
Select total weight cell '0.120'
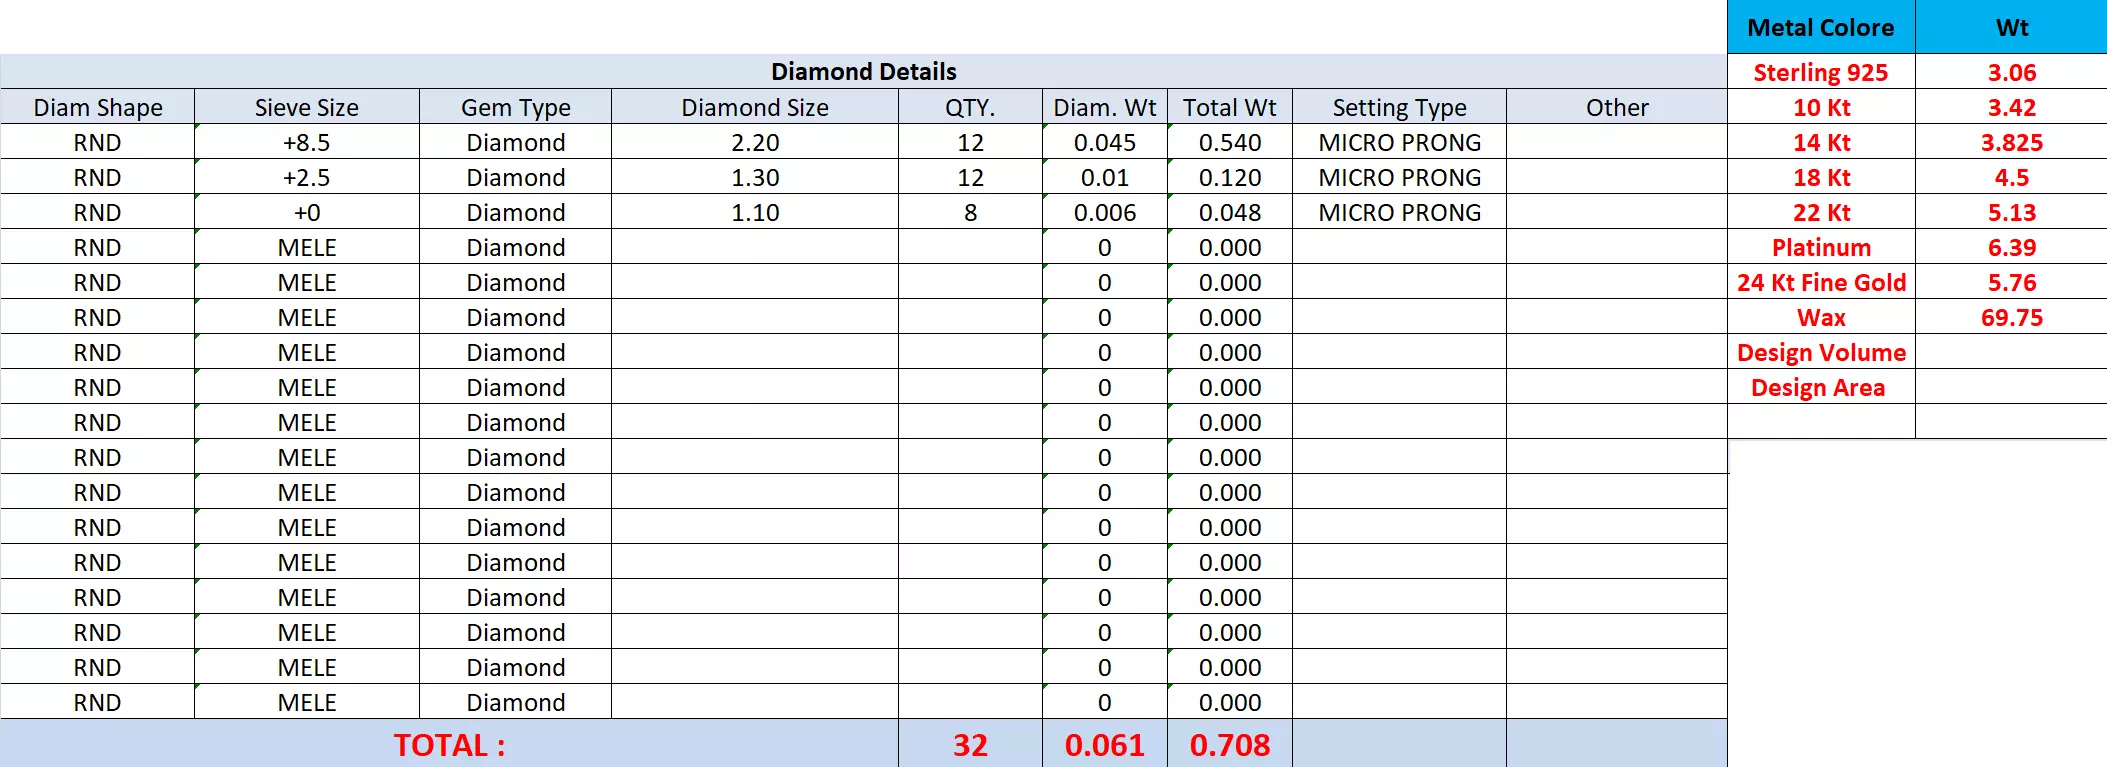coord(1230,177)
